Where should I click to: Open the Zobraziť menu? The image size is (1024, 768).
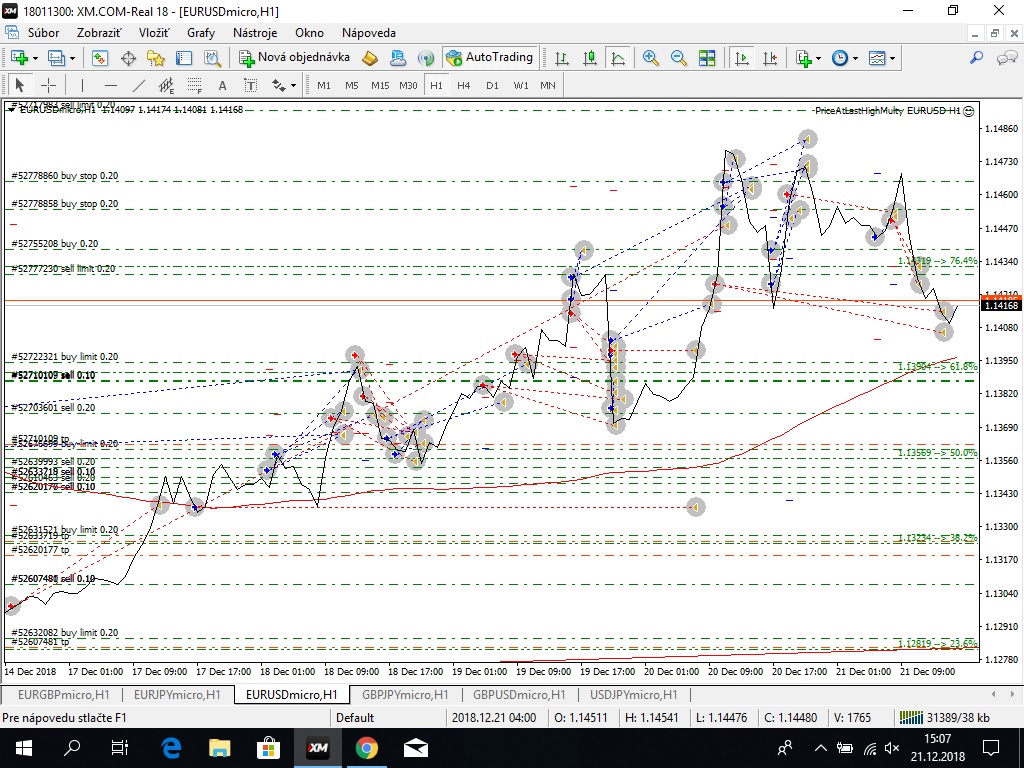[99, 33]
